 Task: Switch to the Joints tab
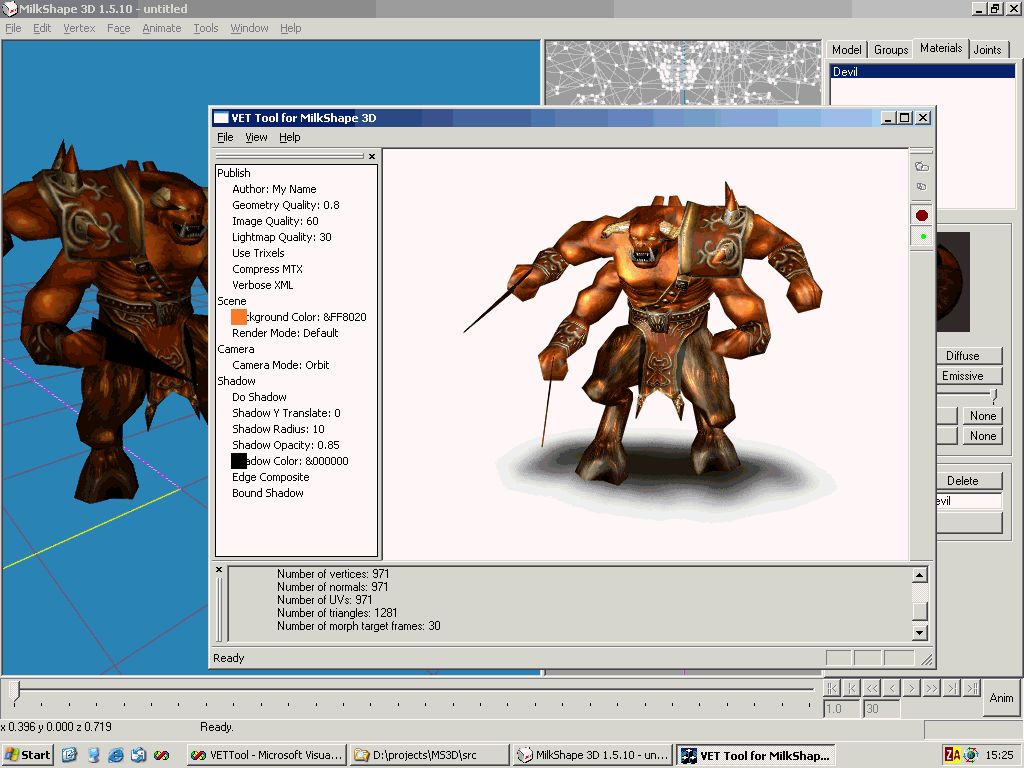tap(987, 50)
